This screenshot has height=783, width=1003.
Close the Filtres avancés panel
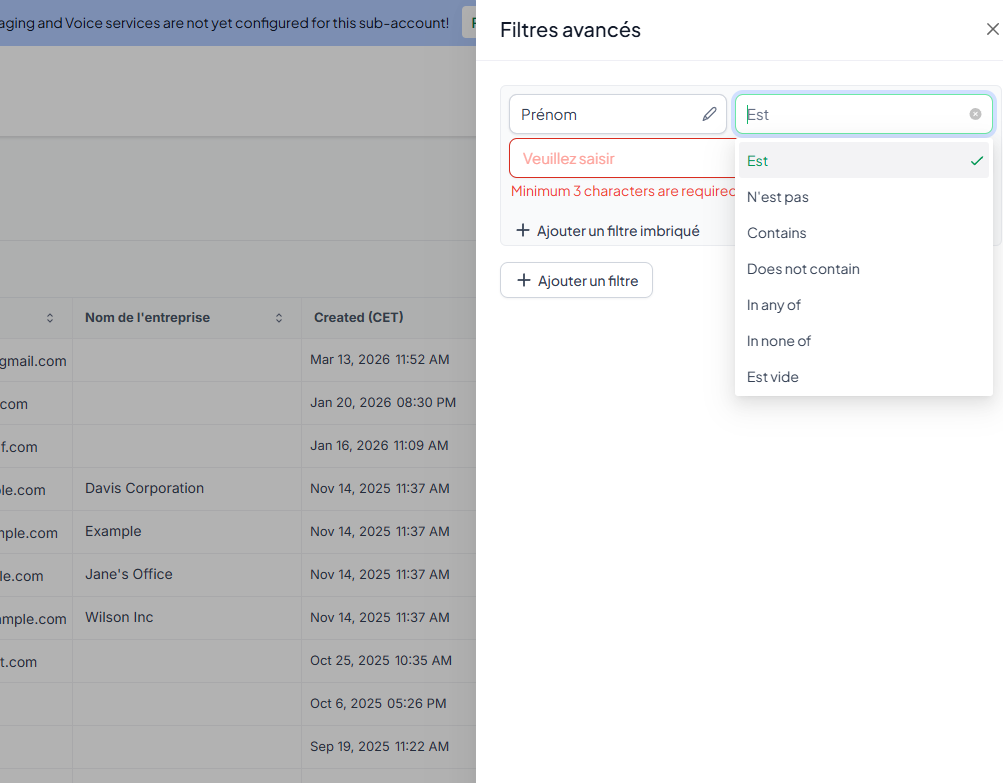992,30
